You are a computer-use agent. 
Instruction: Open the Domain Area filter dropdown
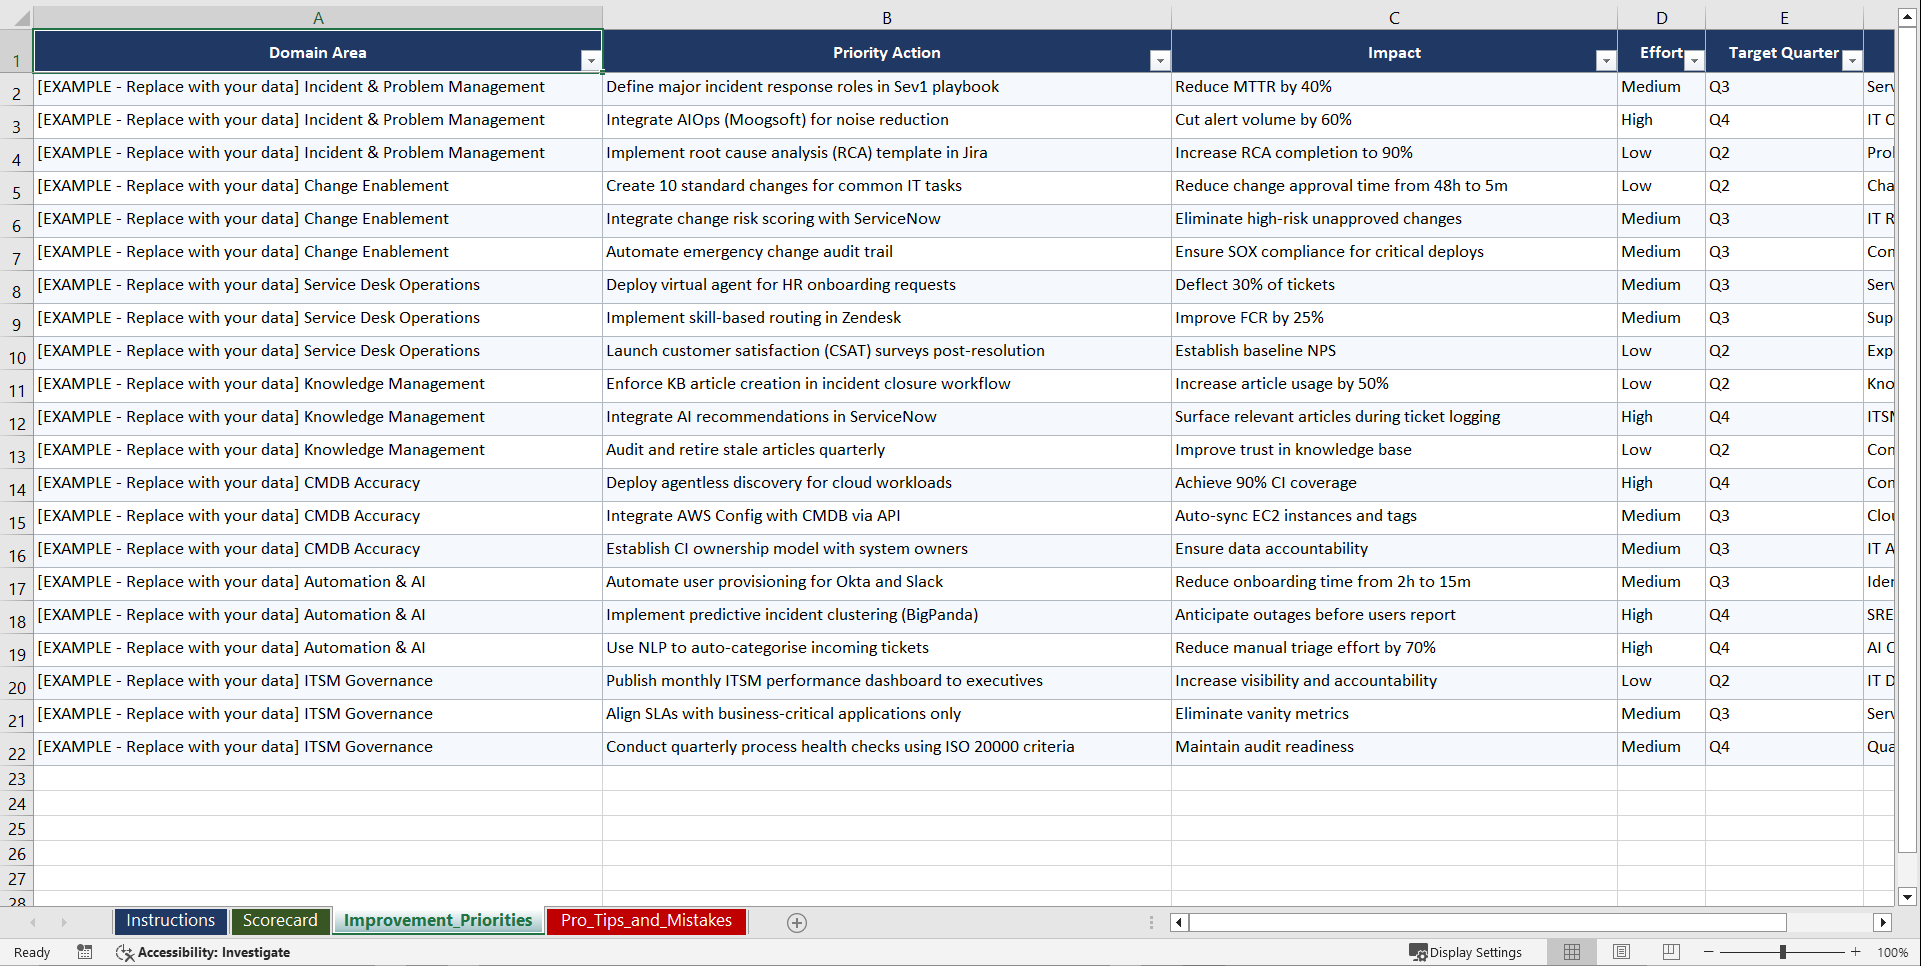[592, 60]
